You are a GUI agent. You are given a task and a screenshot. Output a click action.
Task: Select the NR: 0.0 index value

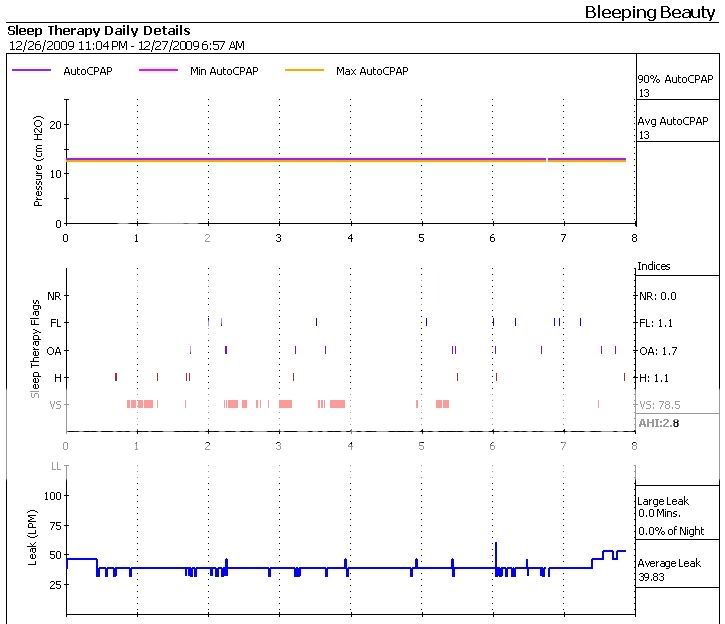657,296
